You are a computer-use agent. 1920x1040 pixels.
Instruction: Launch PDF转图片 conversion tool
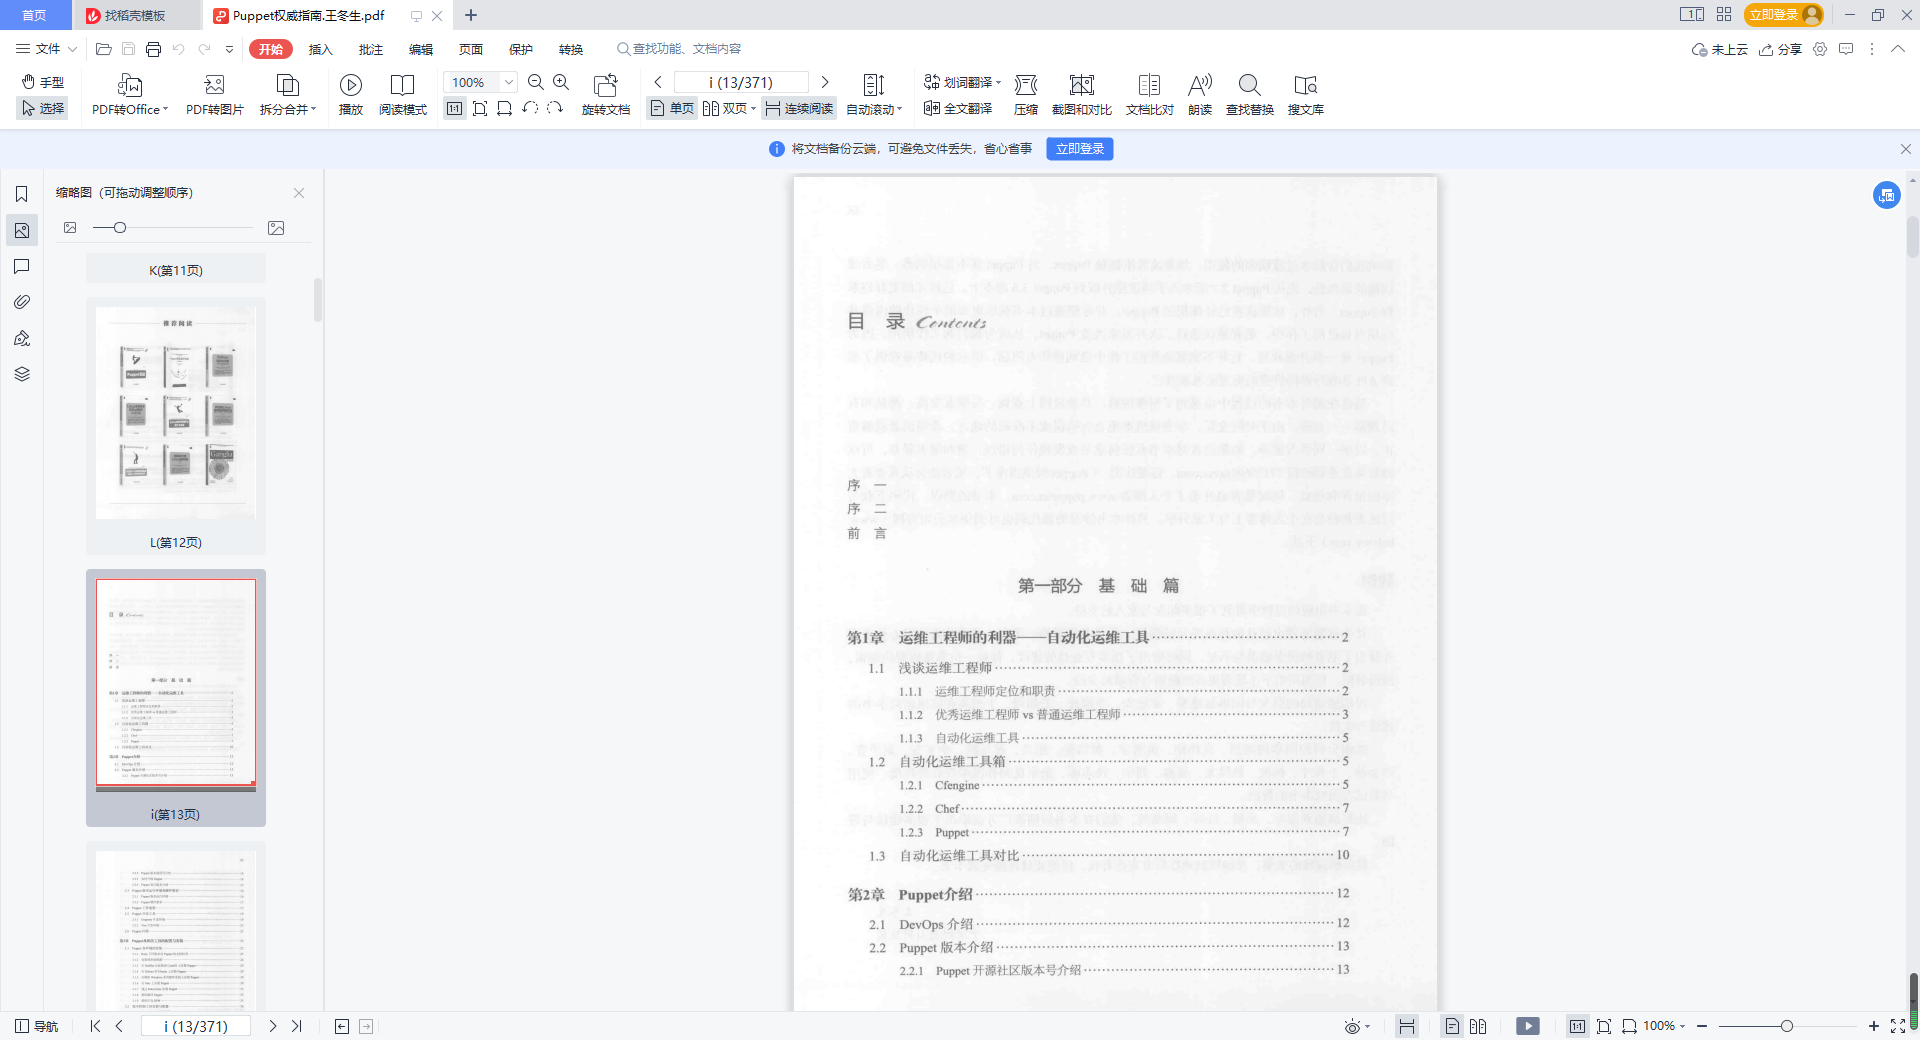214,95
